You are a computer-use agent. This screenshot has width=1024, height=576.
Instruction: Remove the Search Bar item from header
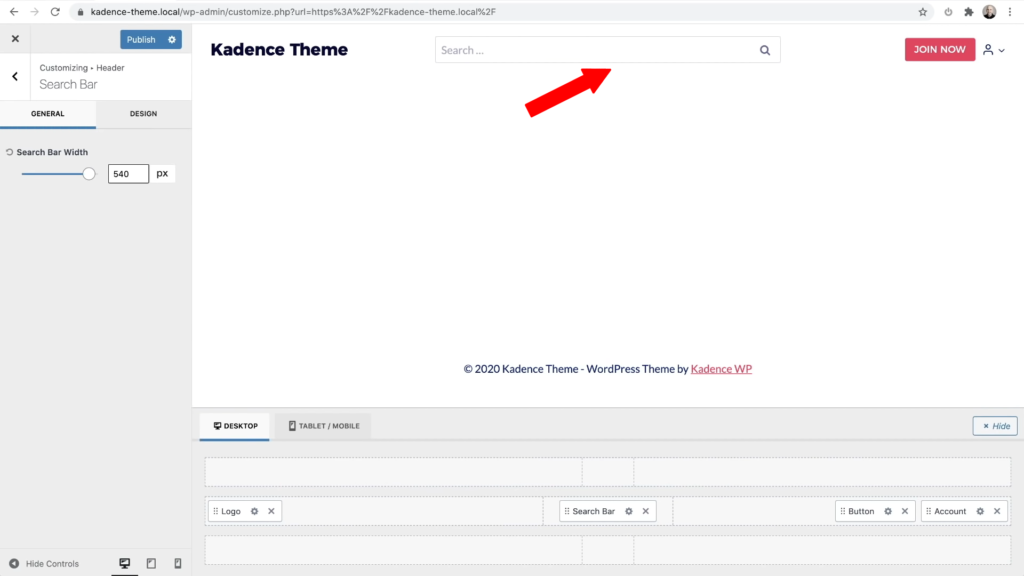coord(646,511)
